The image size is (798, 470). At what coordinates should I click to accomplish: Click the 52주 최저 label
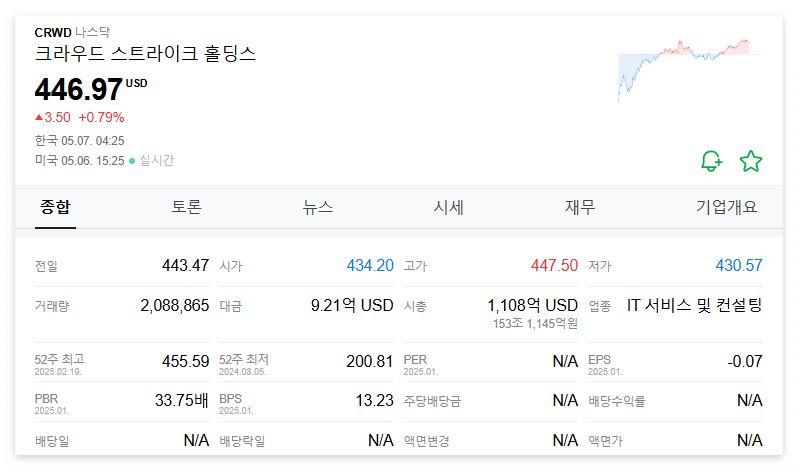click(244, 360)
